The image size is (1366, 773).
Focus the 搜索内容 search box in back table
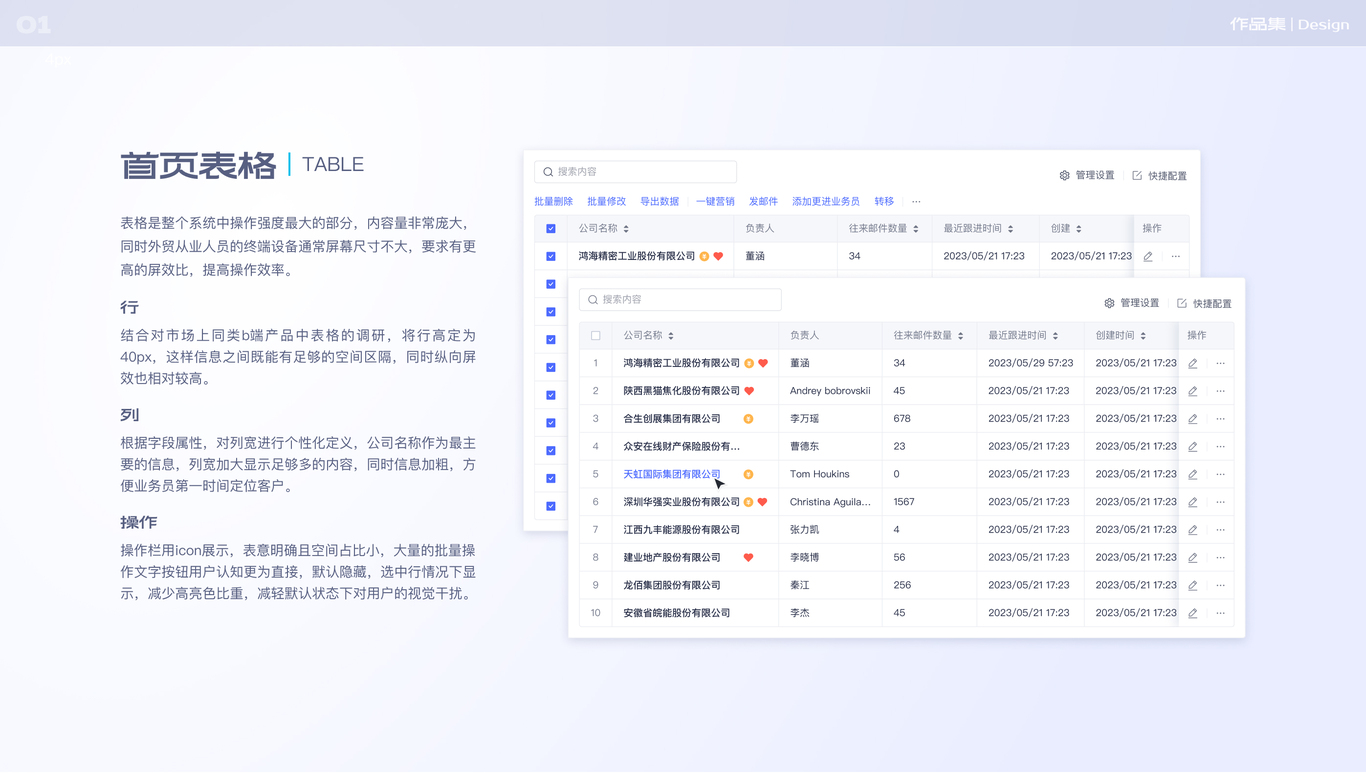[x=635, y=172]
